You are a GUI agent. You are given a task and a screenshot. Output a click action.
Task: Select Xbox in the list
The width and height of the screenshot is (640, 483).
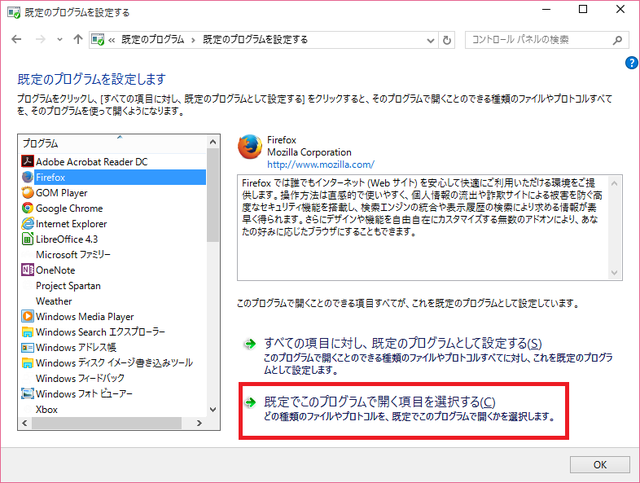[47, 410]
